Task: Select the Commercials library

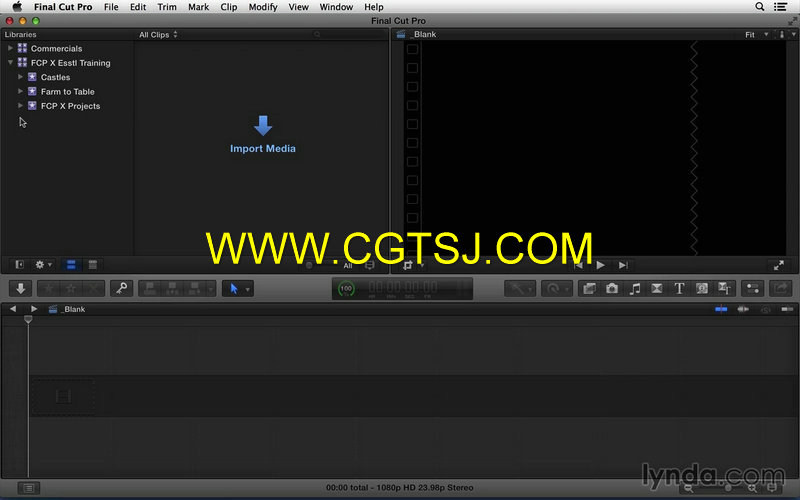Action: click(56, 48)
